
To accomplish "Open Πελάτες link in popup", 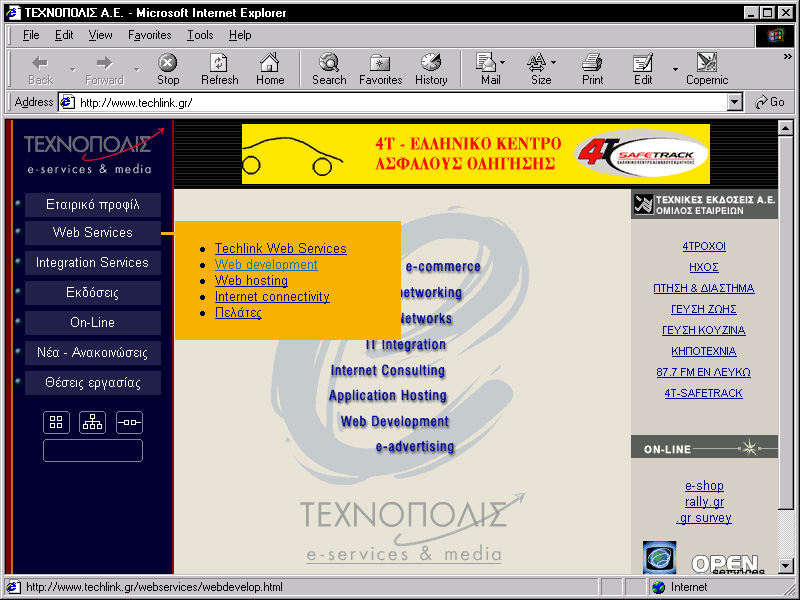I will [x=238, y=313].
